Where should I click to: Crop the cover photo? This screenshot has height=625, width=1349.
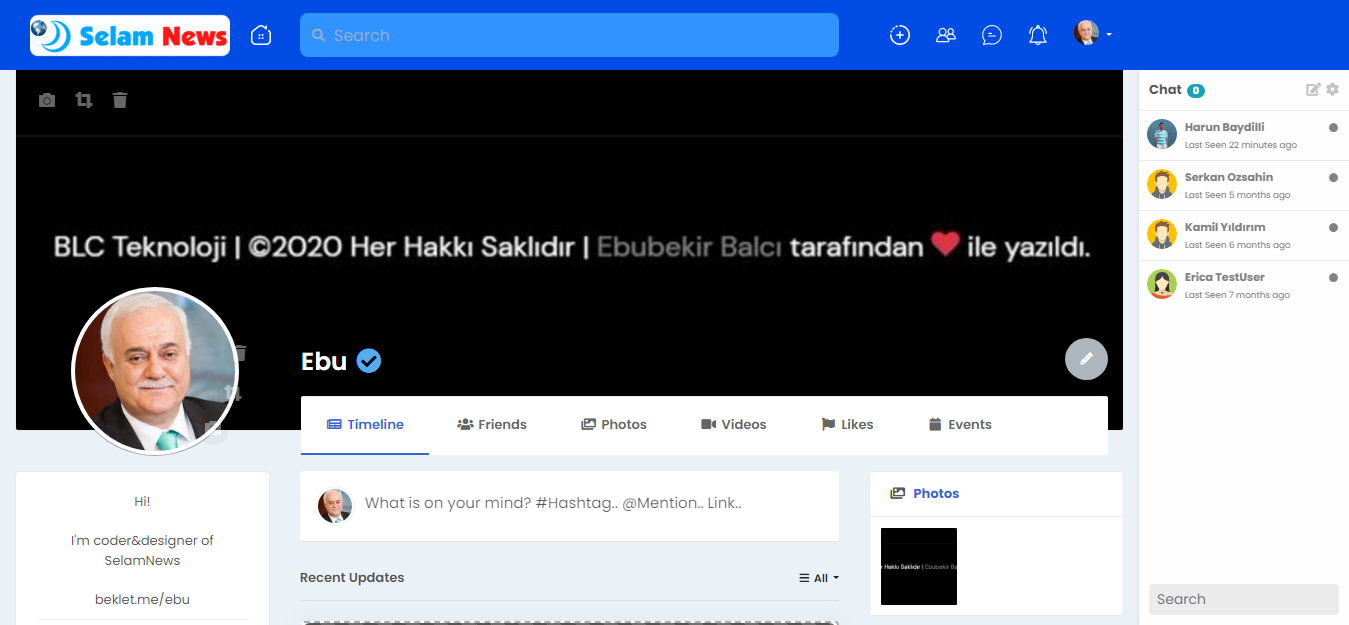(84, 100)
